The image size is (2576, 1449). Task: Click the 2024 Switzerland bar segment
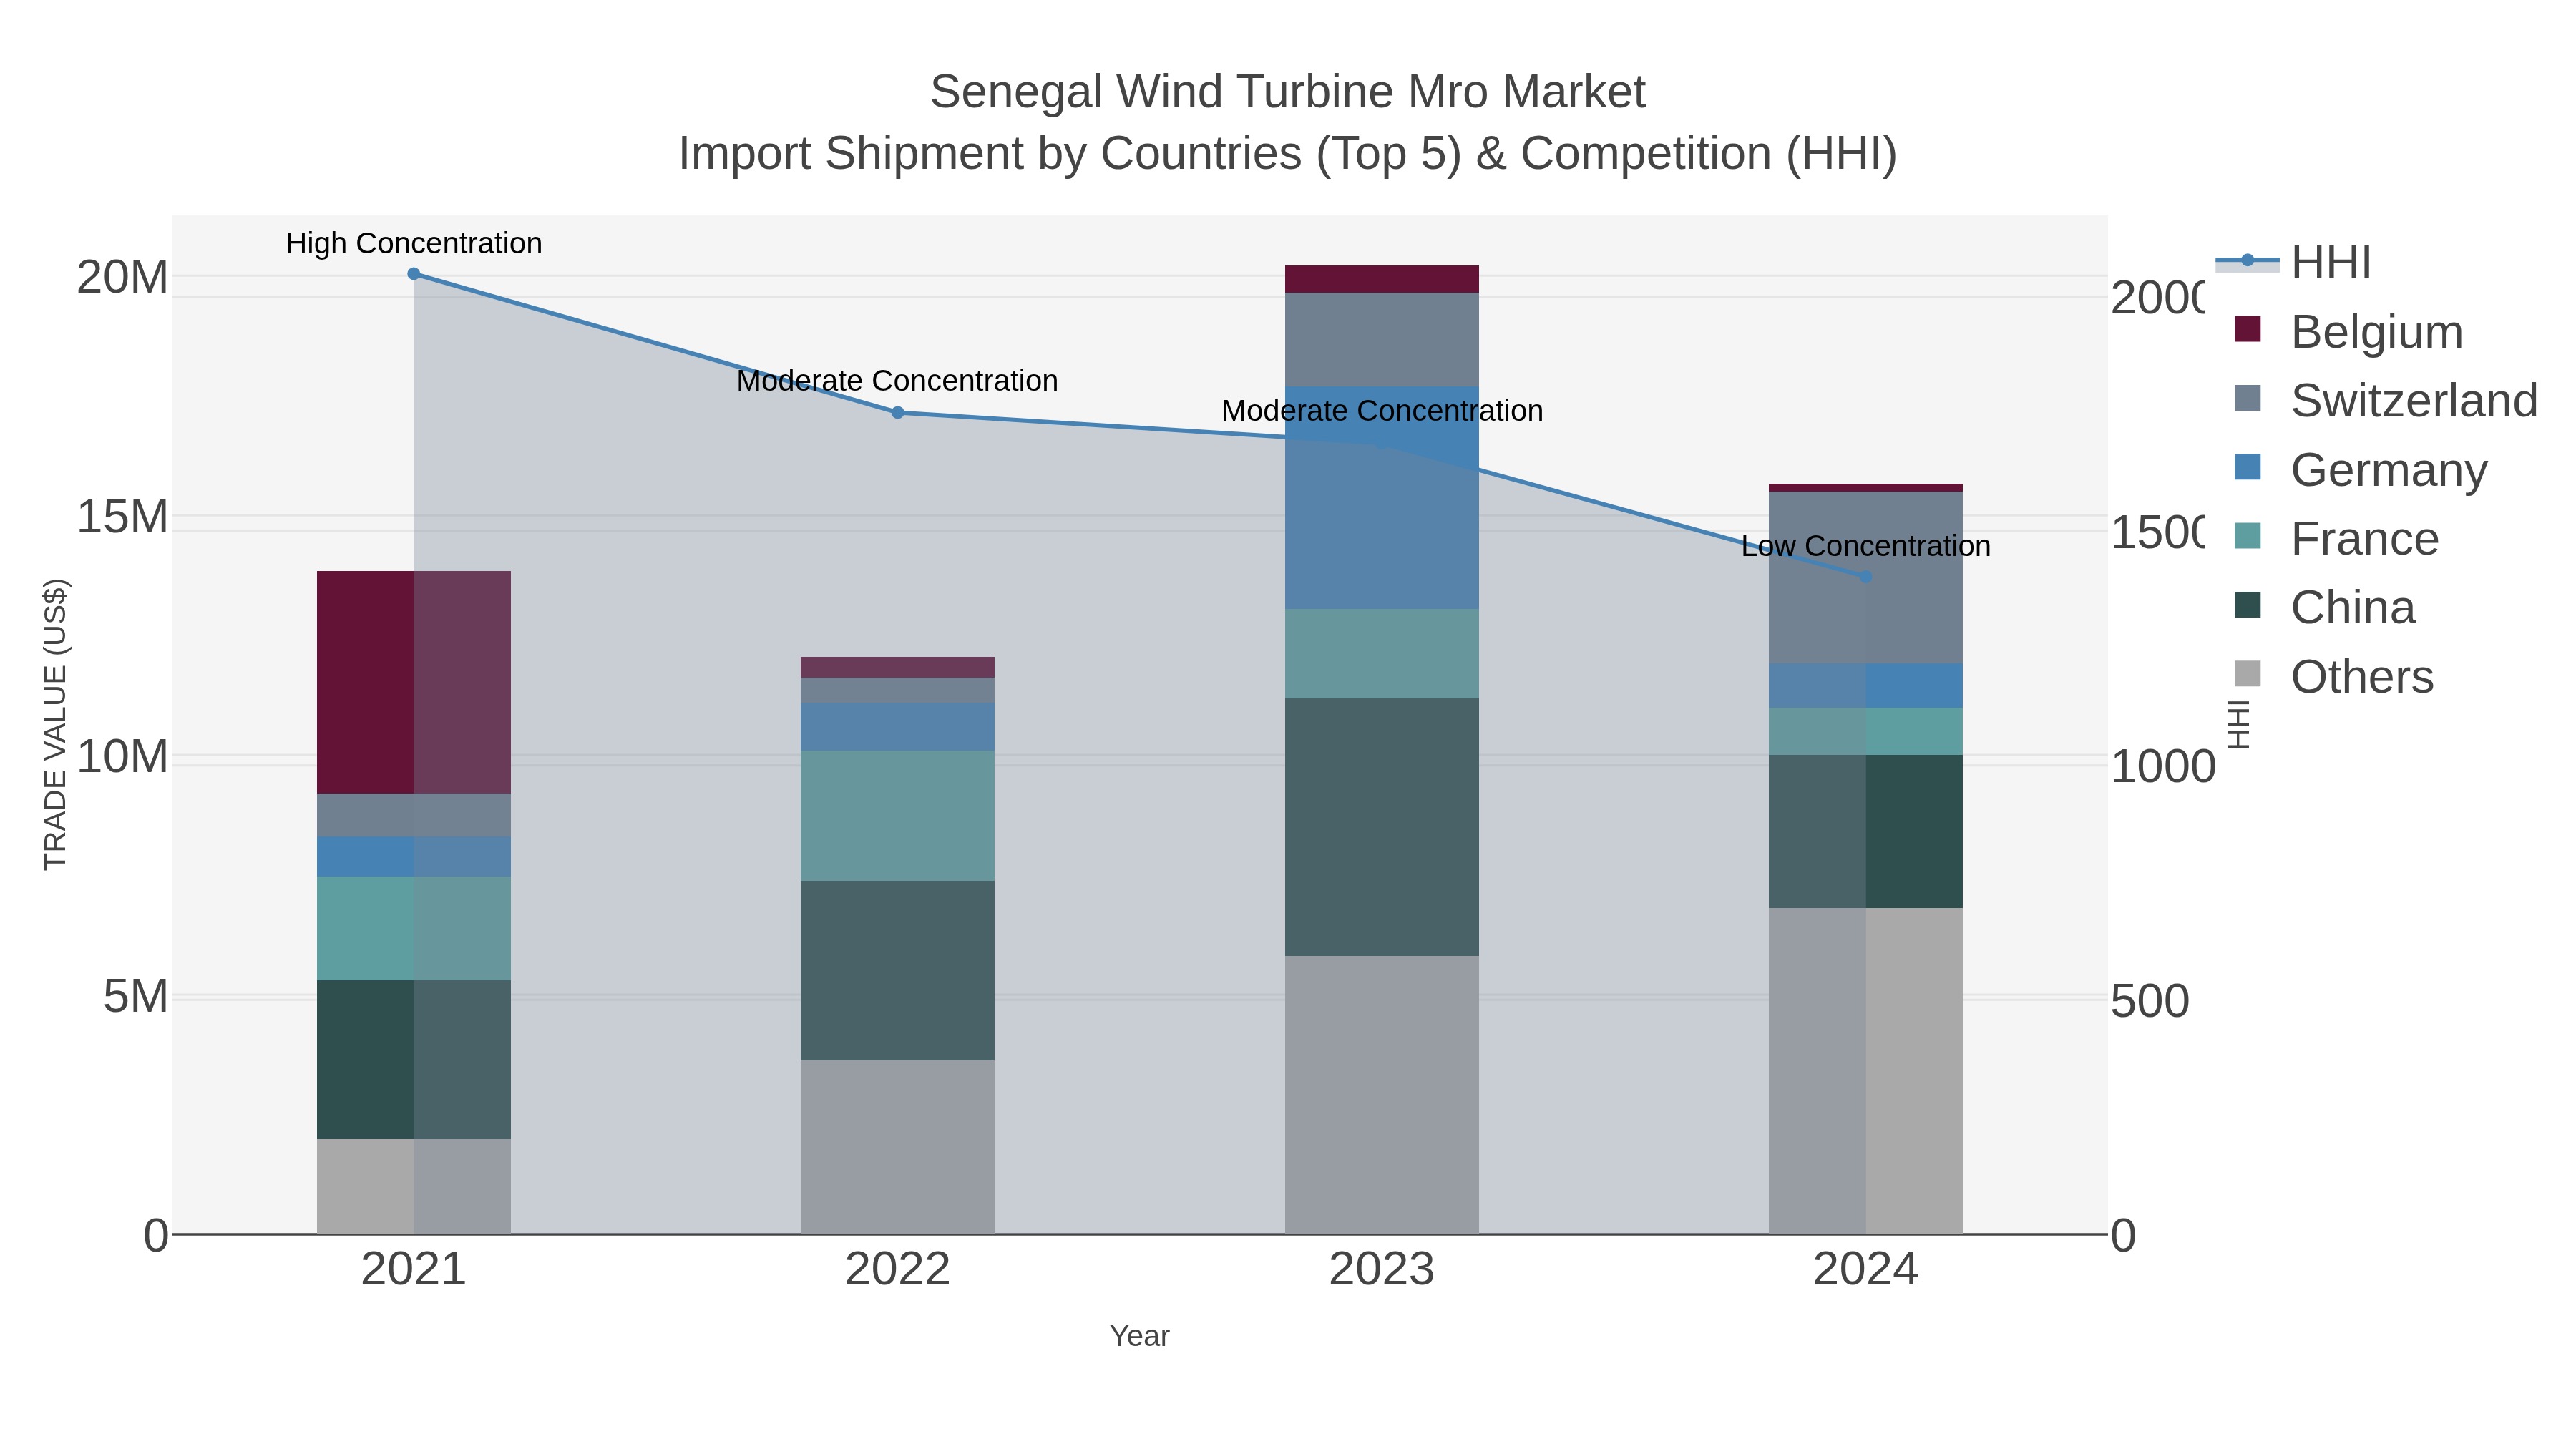coord(1866,578)
